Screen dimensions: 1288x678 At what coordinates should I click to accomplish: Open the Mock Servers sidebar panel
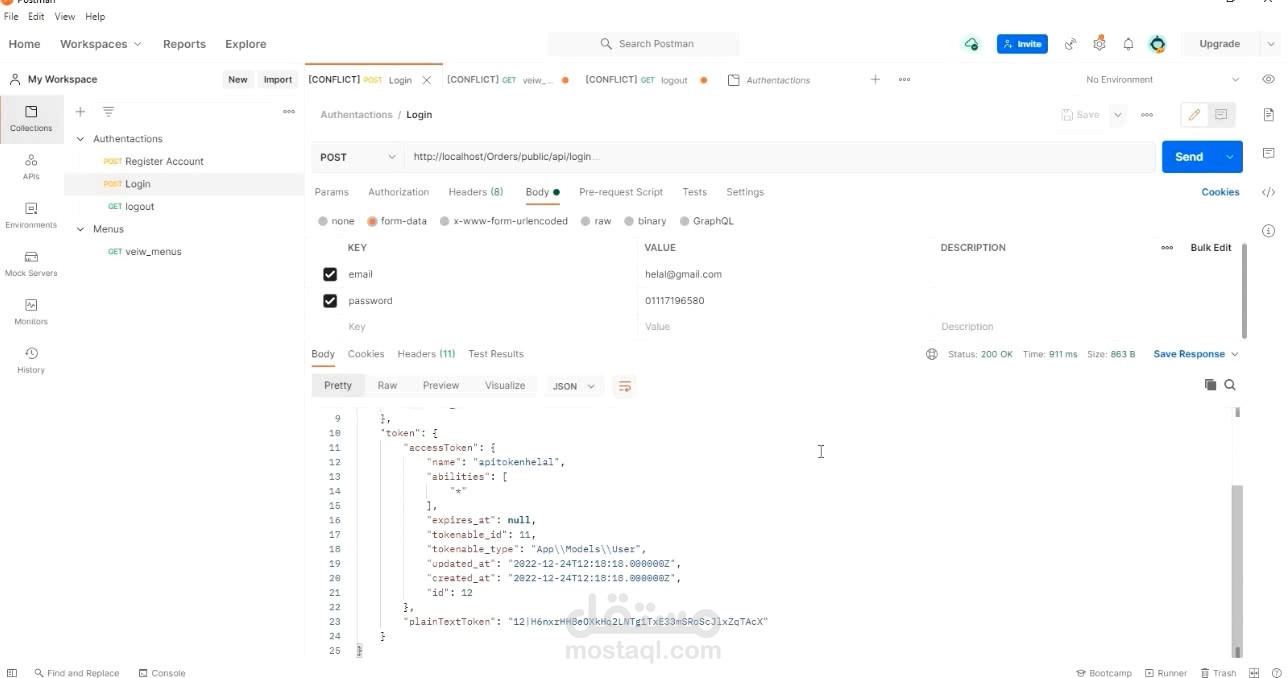pyautogui.click(x=31, y=263)
